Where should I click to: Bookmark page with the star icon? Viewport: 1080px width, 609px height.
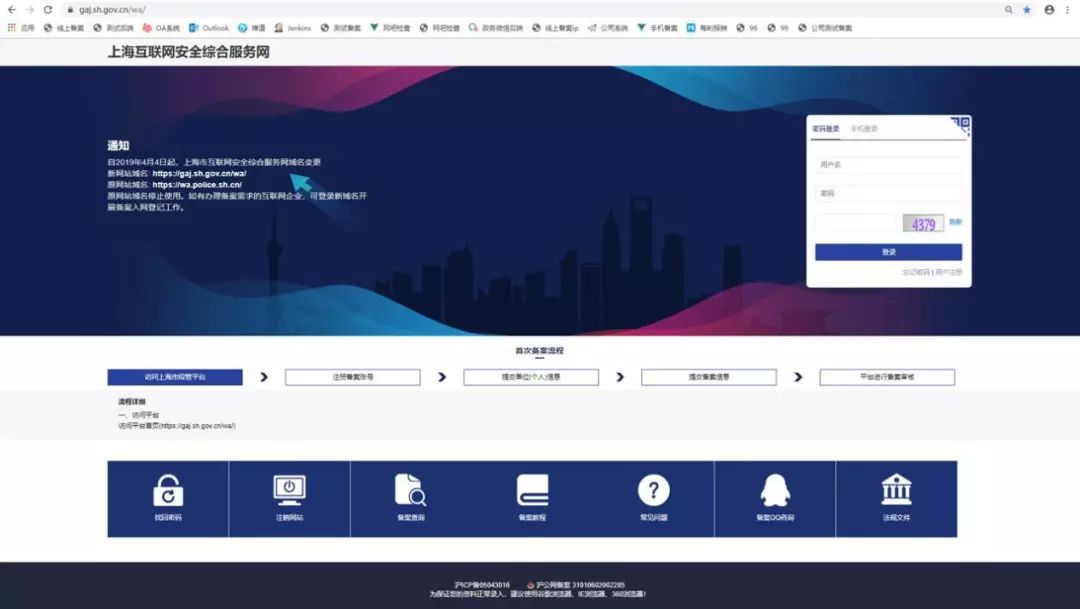pos(1027,10)
